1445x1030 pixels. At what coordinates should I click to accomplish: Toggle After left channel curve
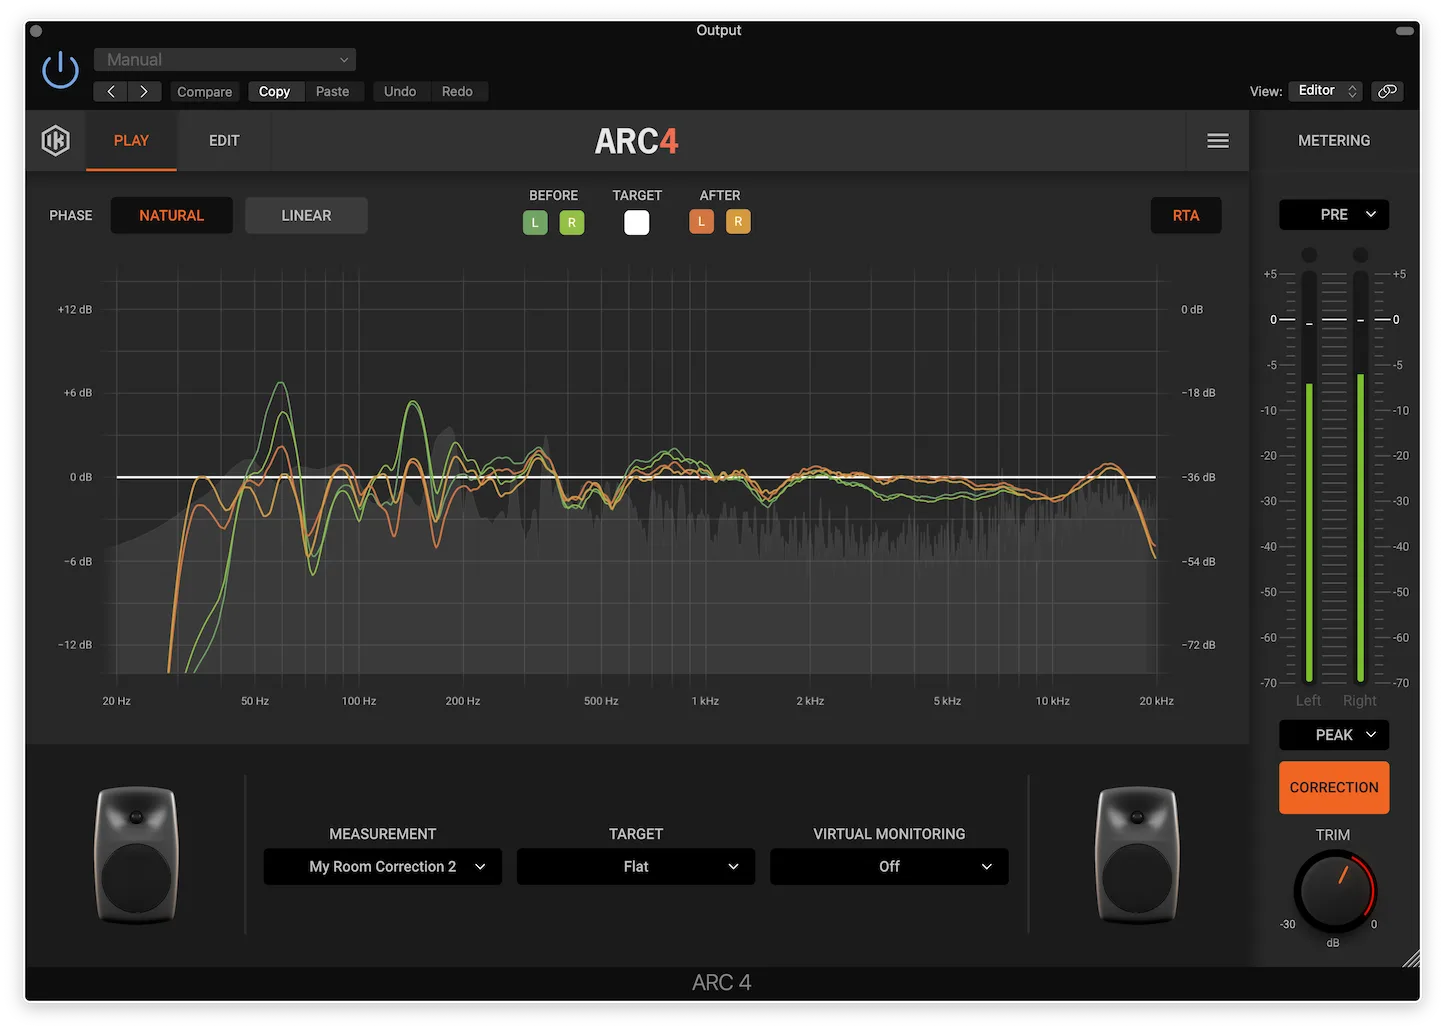(x=701, y=221)
